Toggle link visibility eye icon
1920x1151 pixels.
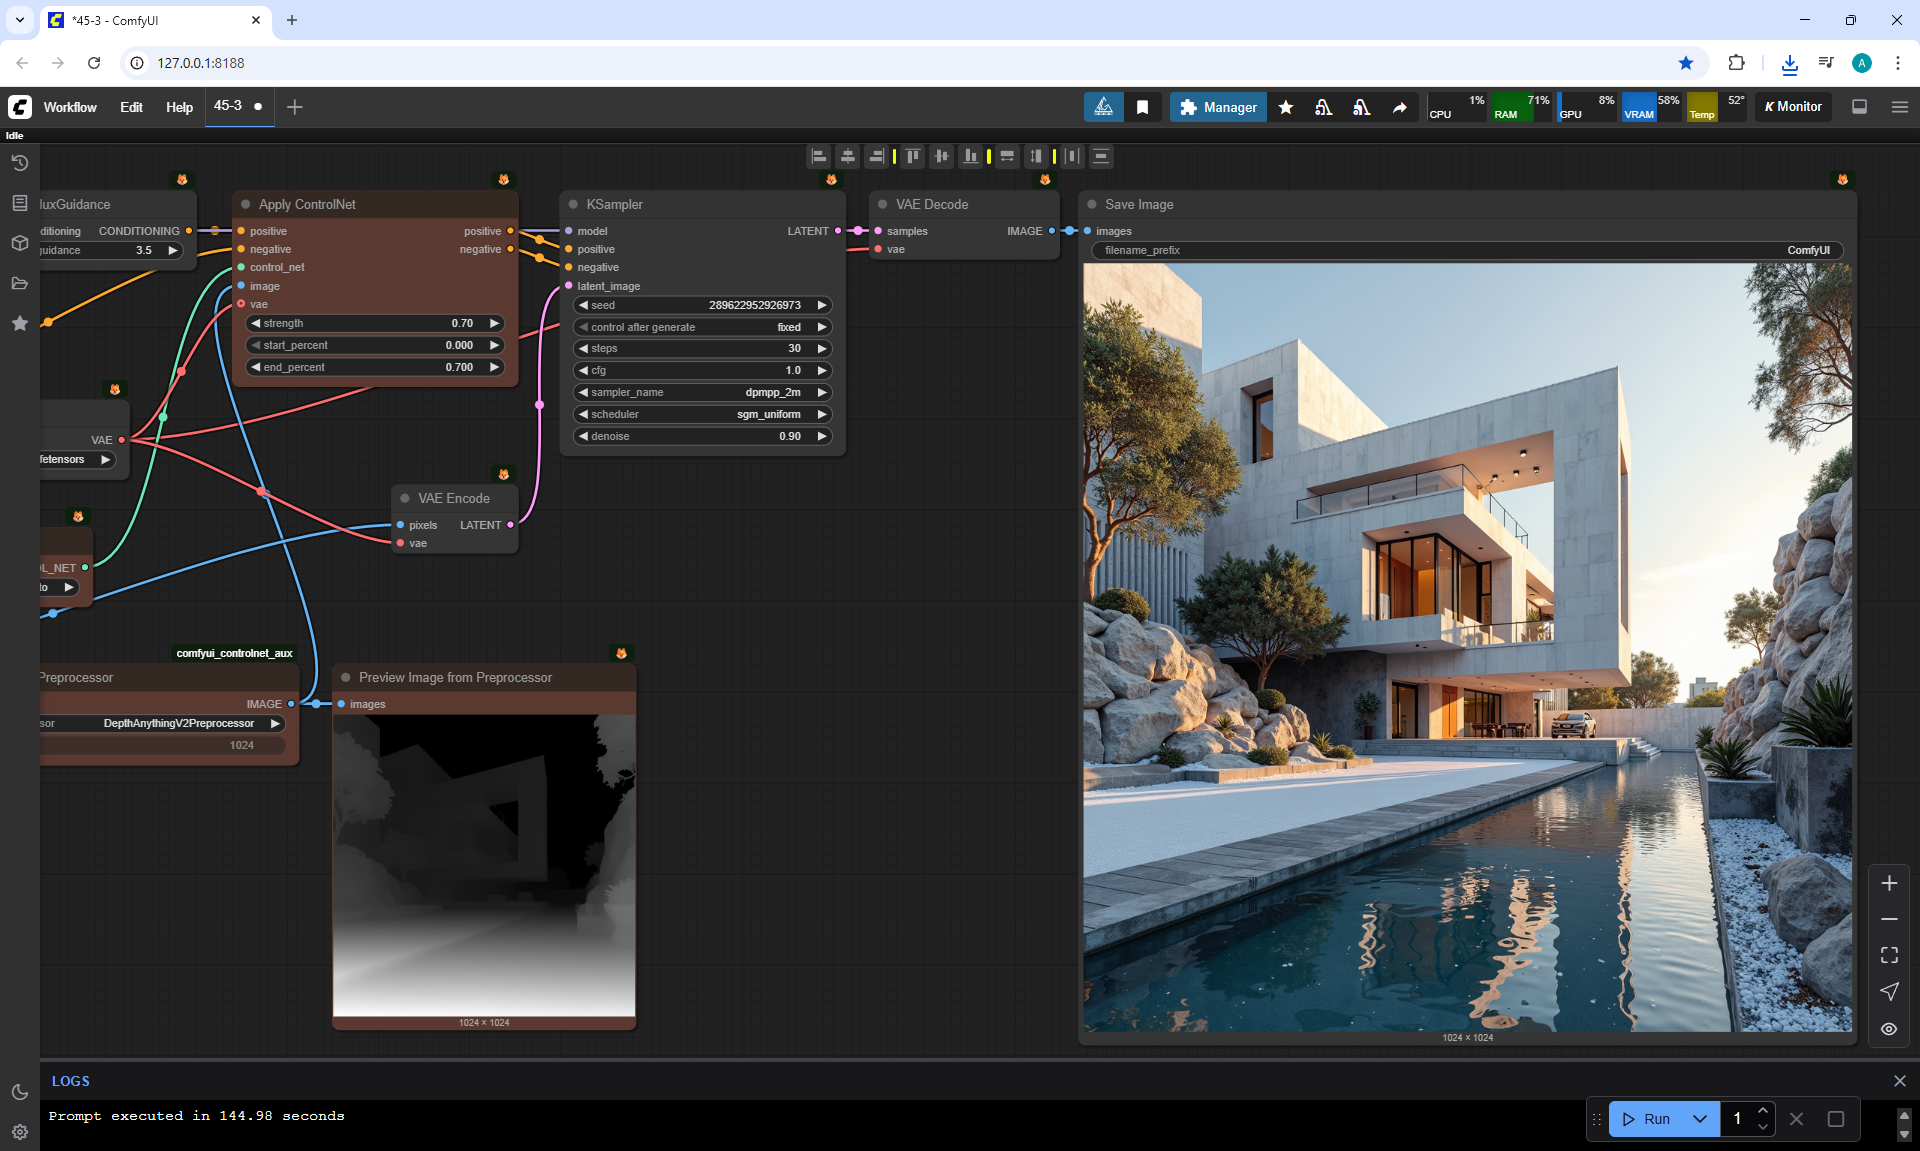(x=1889, y=1028)
